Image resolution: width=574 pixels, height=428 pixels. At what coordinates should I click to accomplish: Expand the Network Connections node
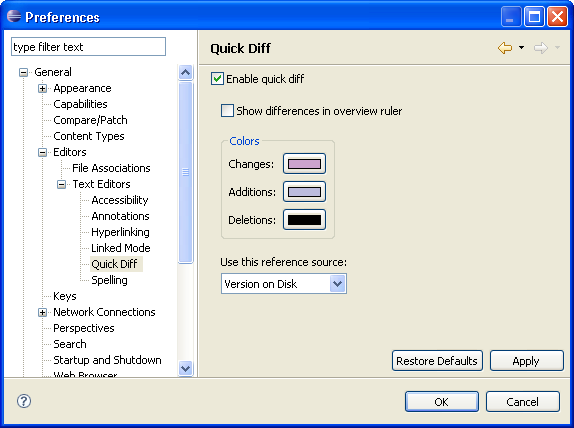[x=42, y=312]
